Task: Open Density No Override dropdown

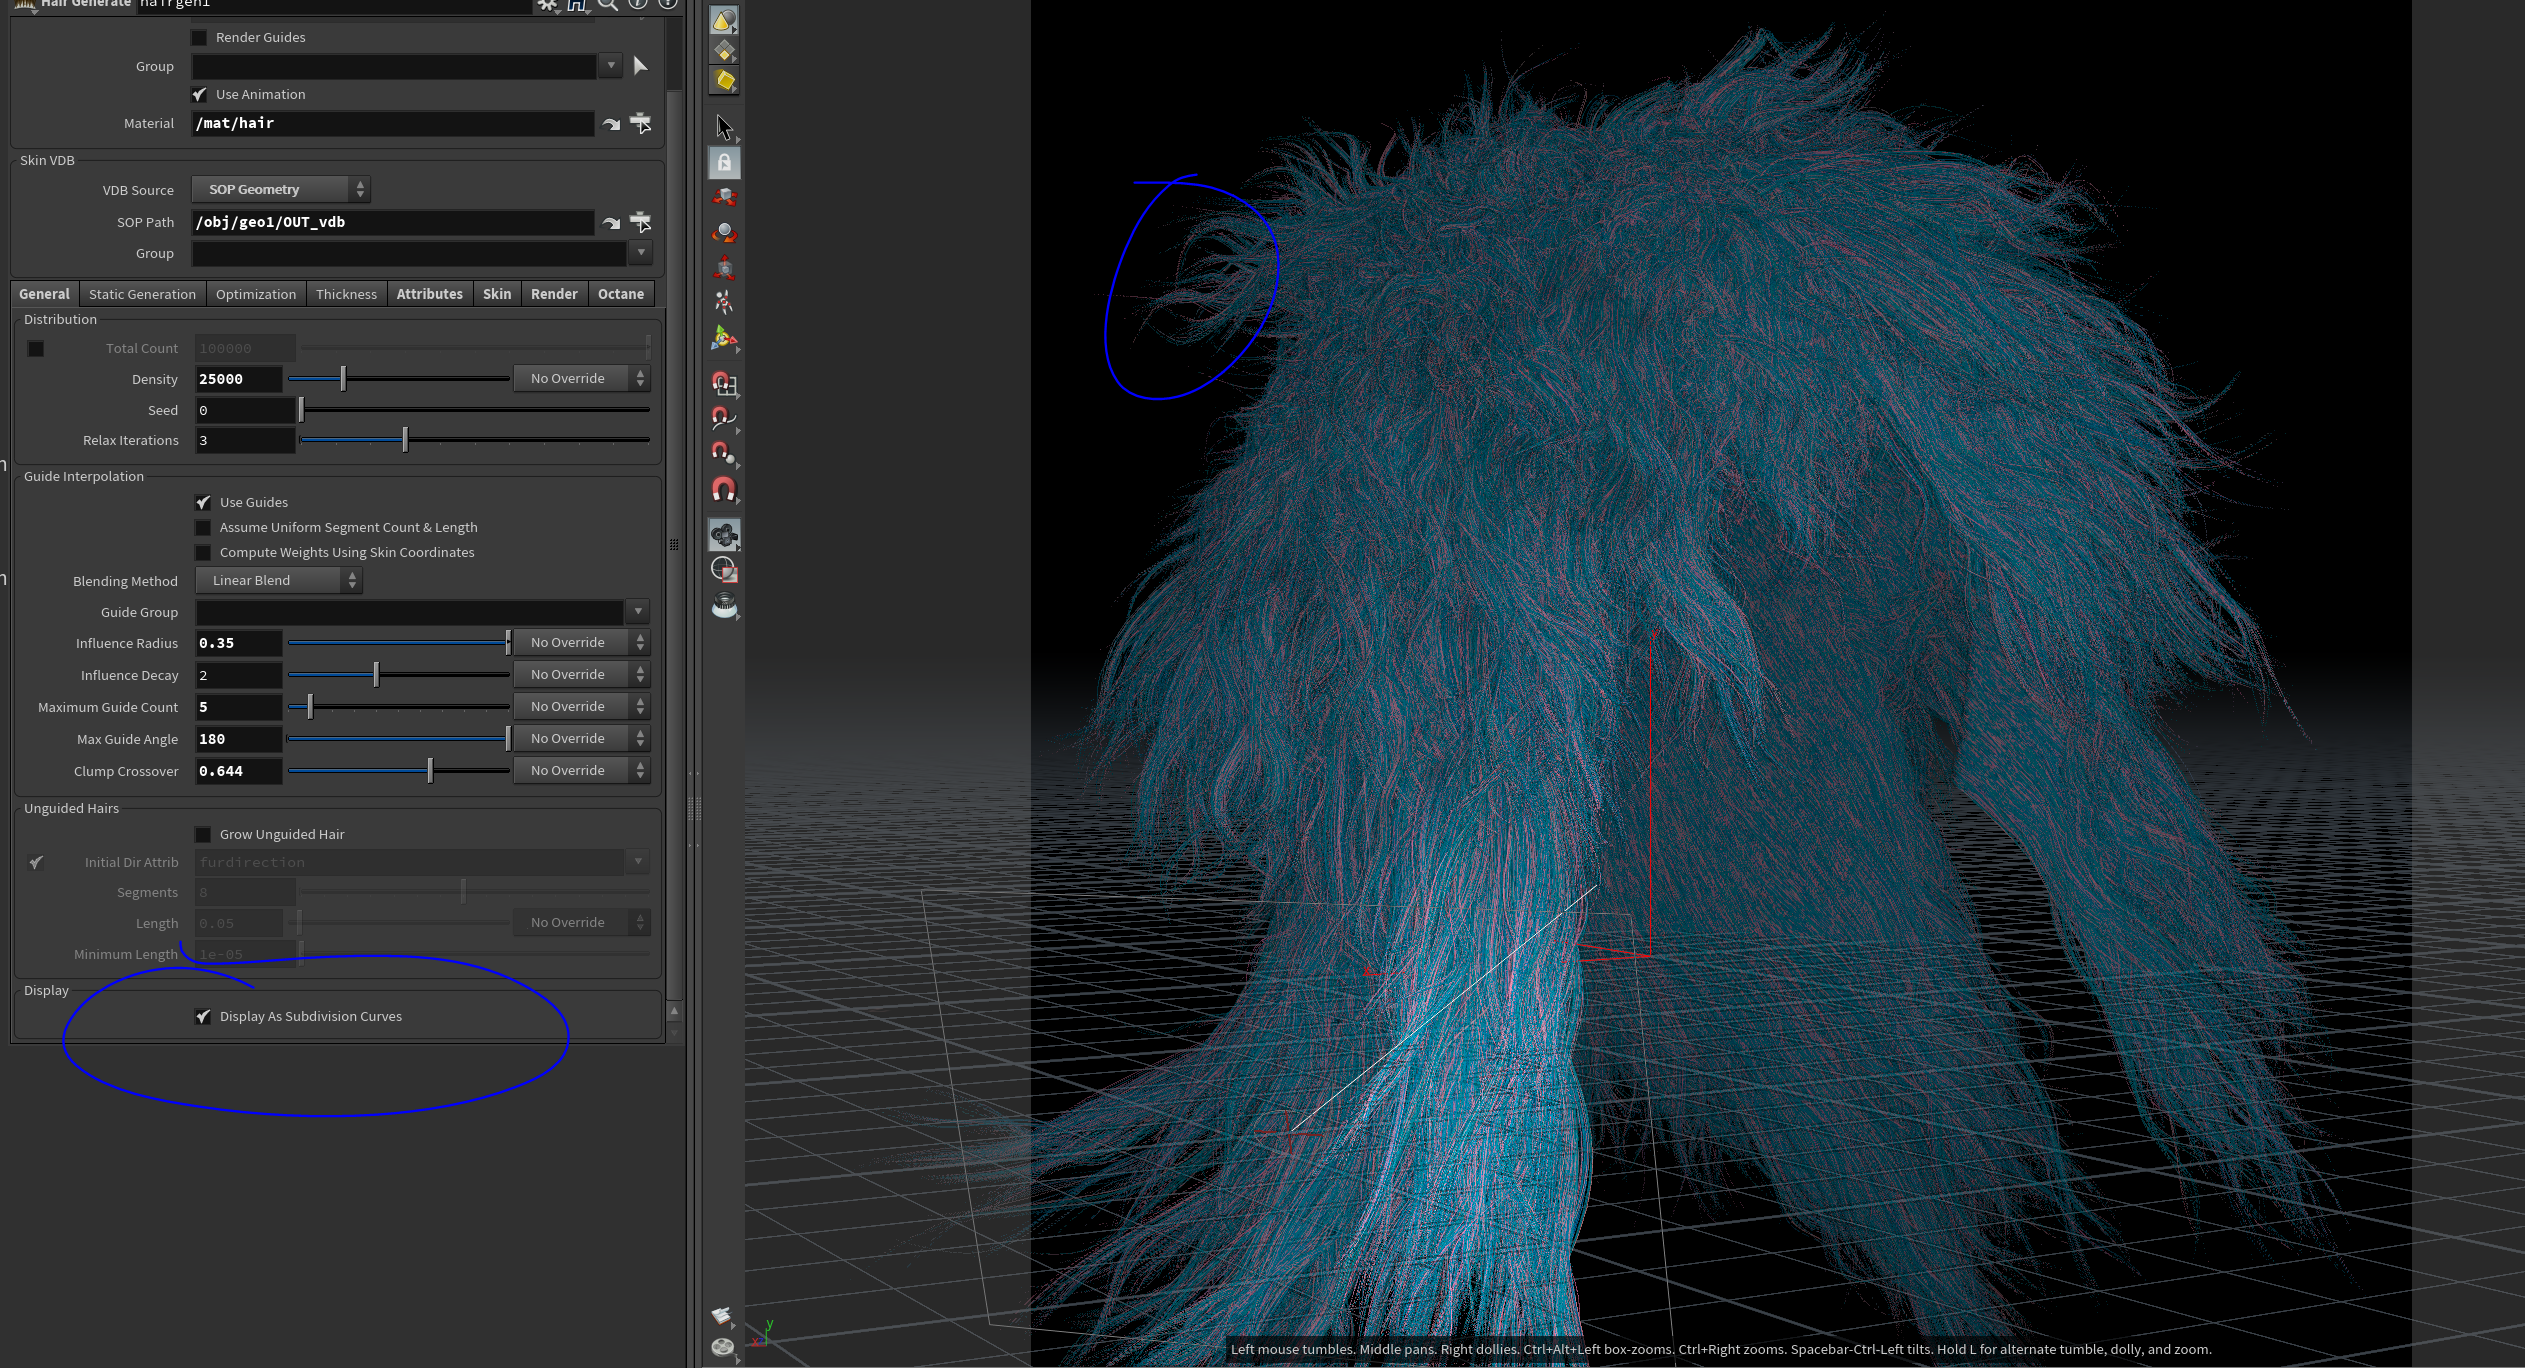Action: (581, 378)
